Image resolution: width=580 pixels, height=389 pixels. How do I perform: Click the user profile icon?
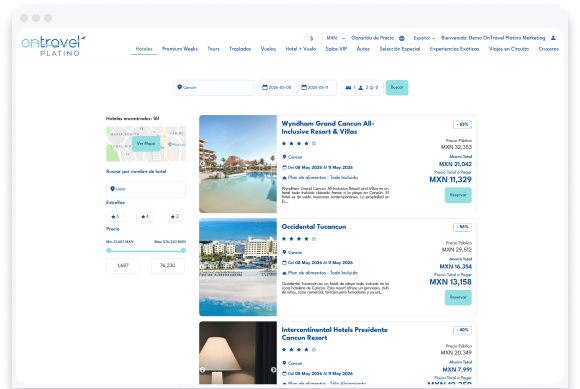[553, 38]
